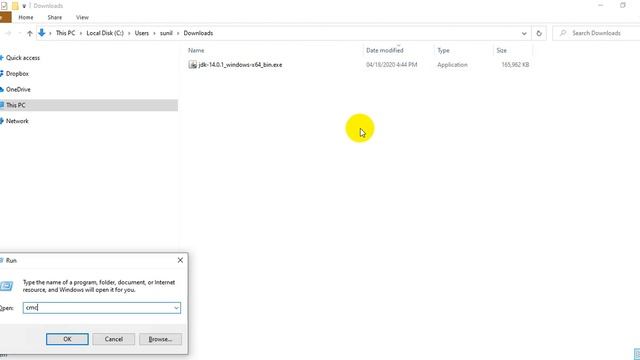This screenshot has width=640, height=360.
Task: Open the quick access toolbar dropdown arrow
Action: (24, 6)
